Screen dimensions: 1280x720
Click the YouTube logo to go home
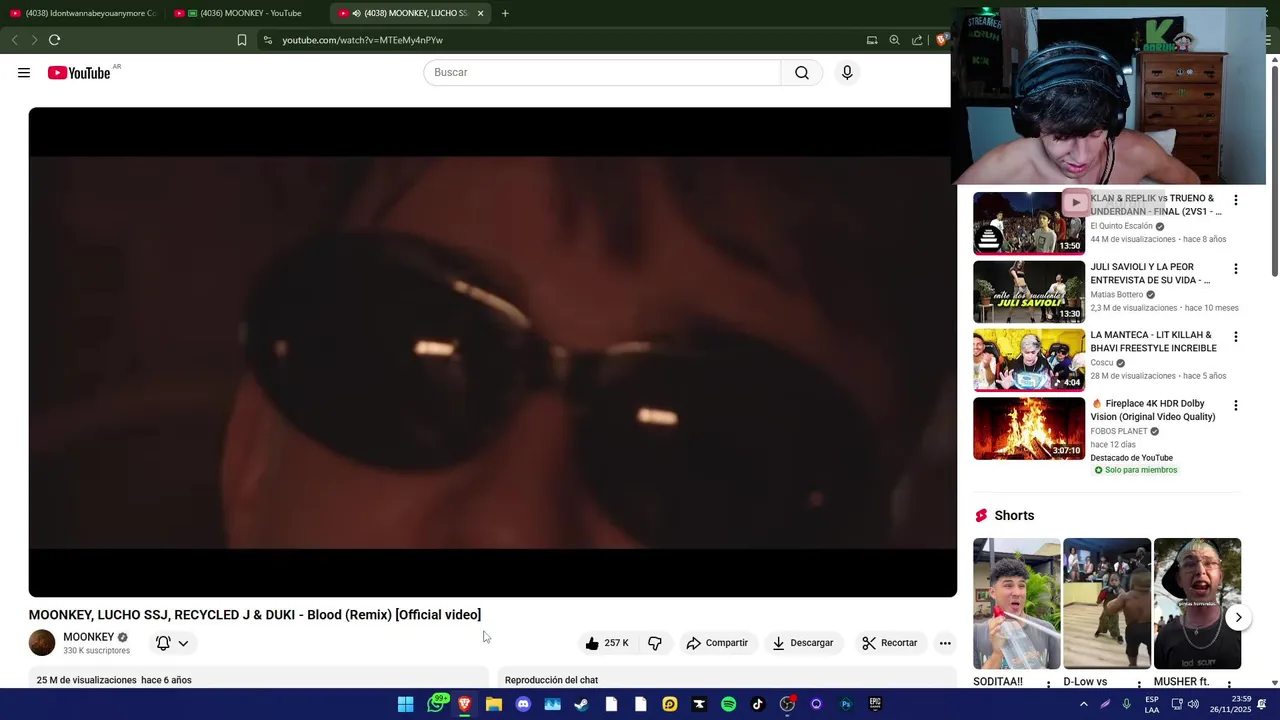point(80,72)
